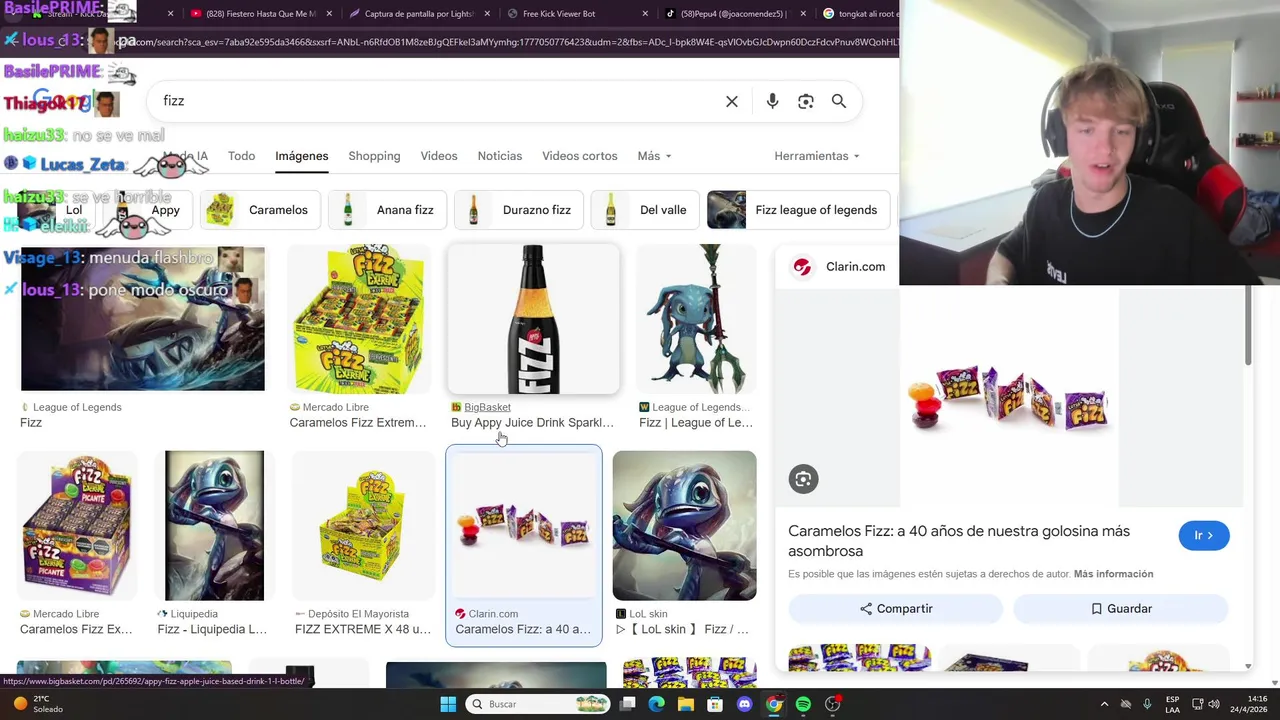Go to the Videos results tab
1280x720 pixels.
point(439,156)
